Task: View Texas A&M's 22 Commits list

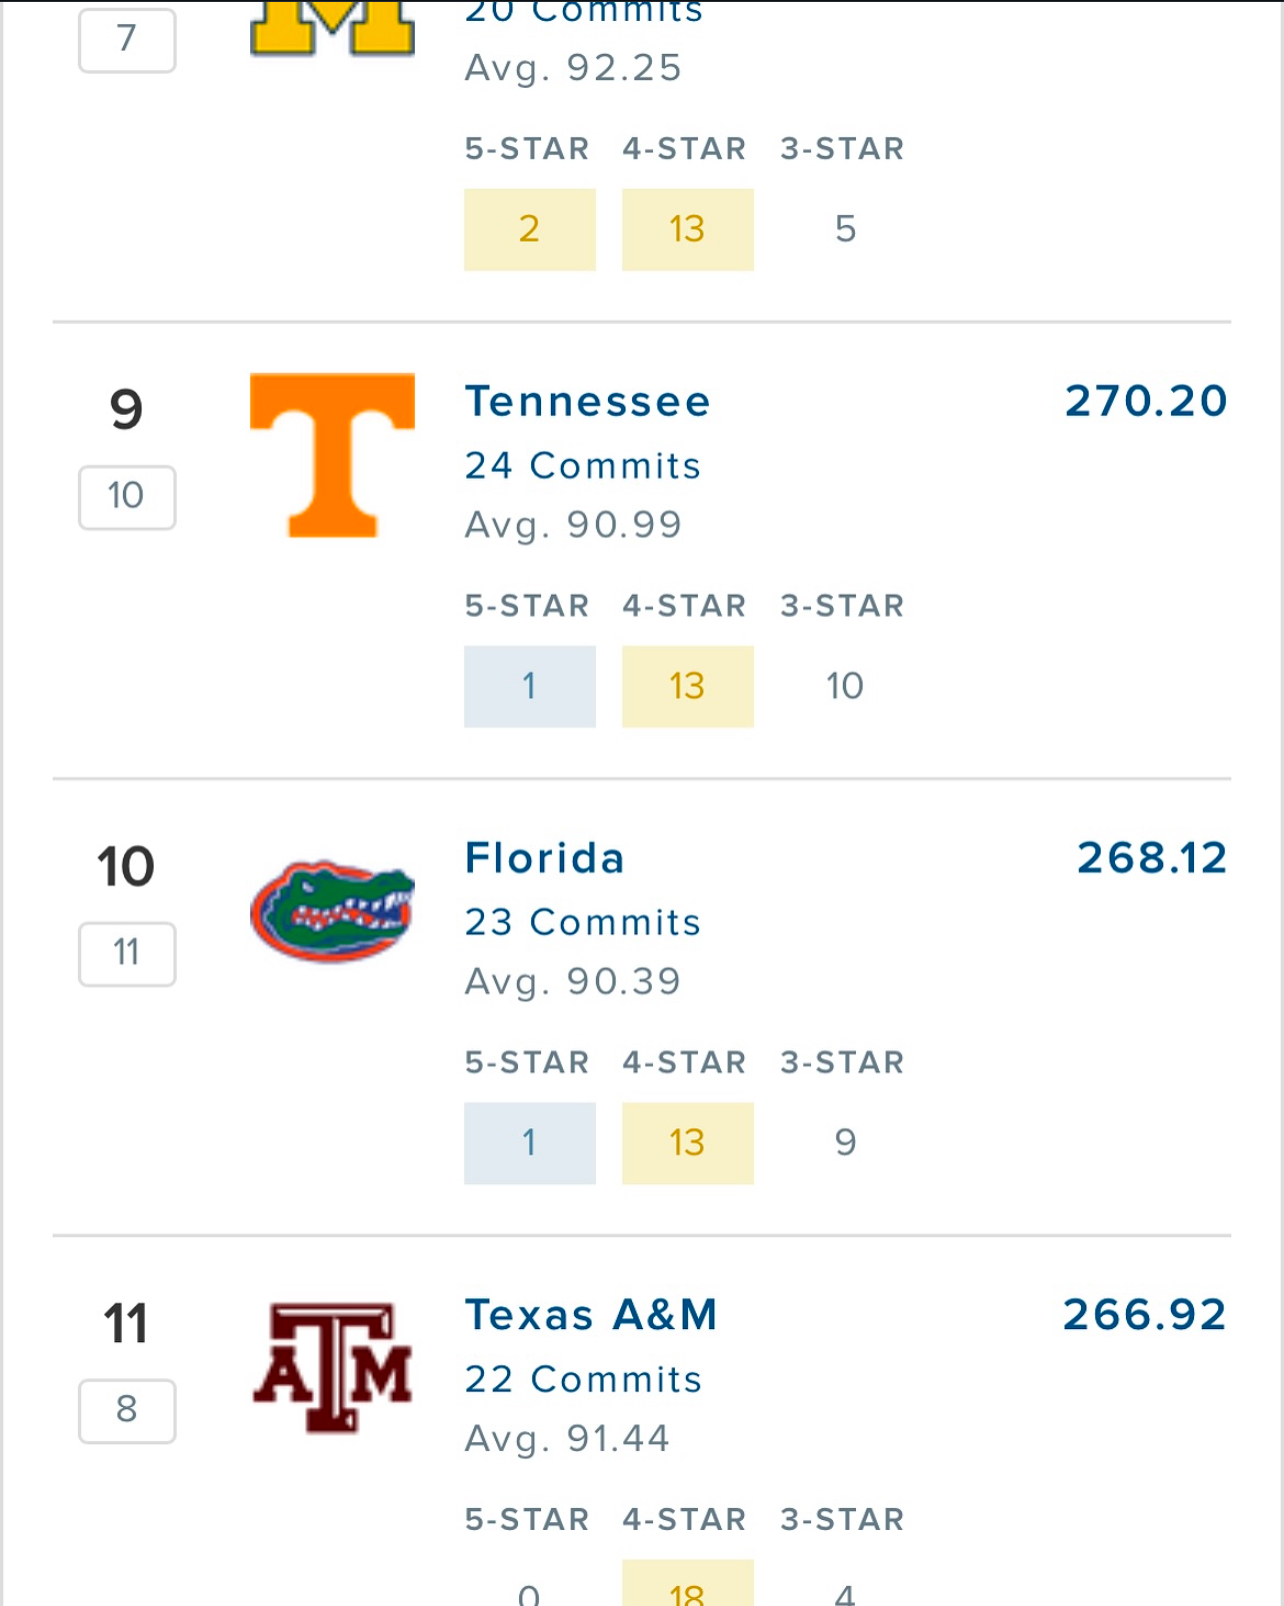Action: pos(584,1379)
